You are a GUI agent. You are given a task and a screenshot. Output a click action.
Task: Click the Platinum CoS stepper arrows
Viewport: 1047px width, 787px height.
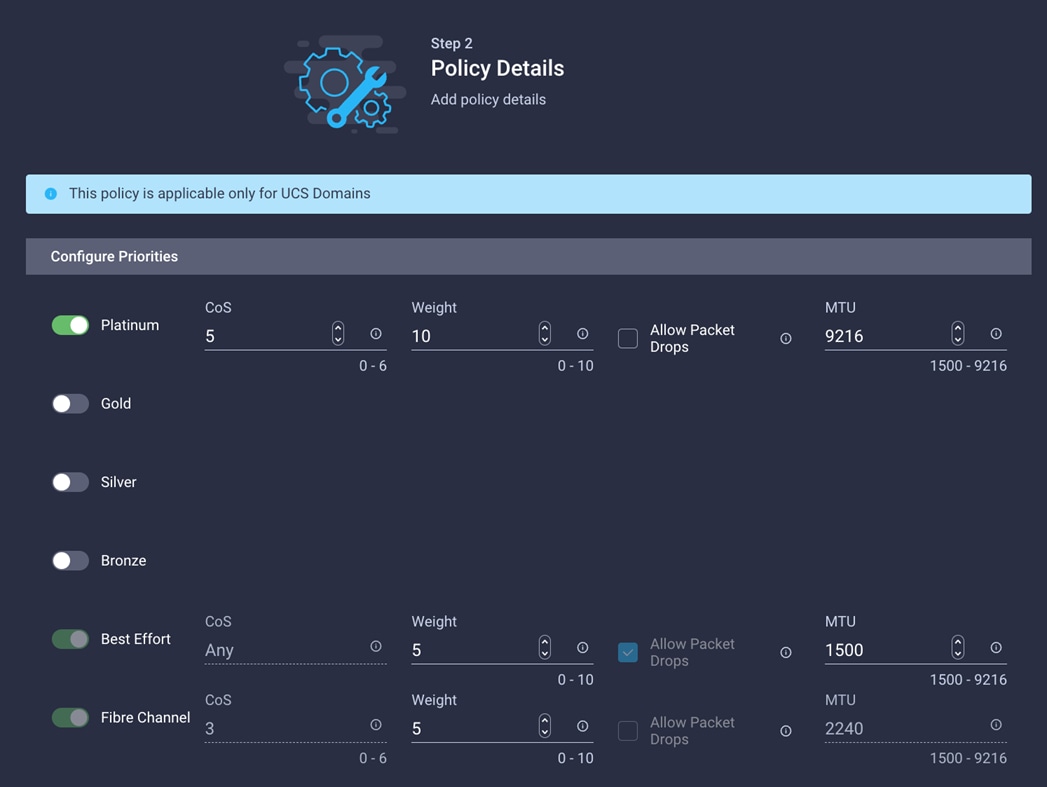point(338,333)
